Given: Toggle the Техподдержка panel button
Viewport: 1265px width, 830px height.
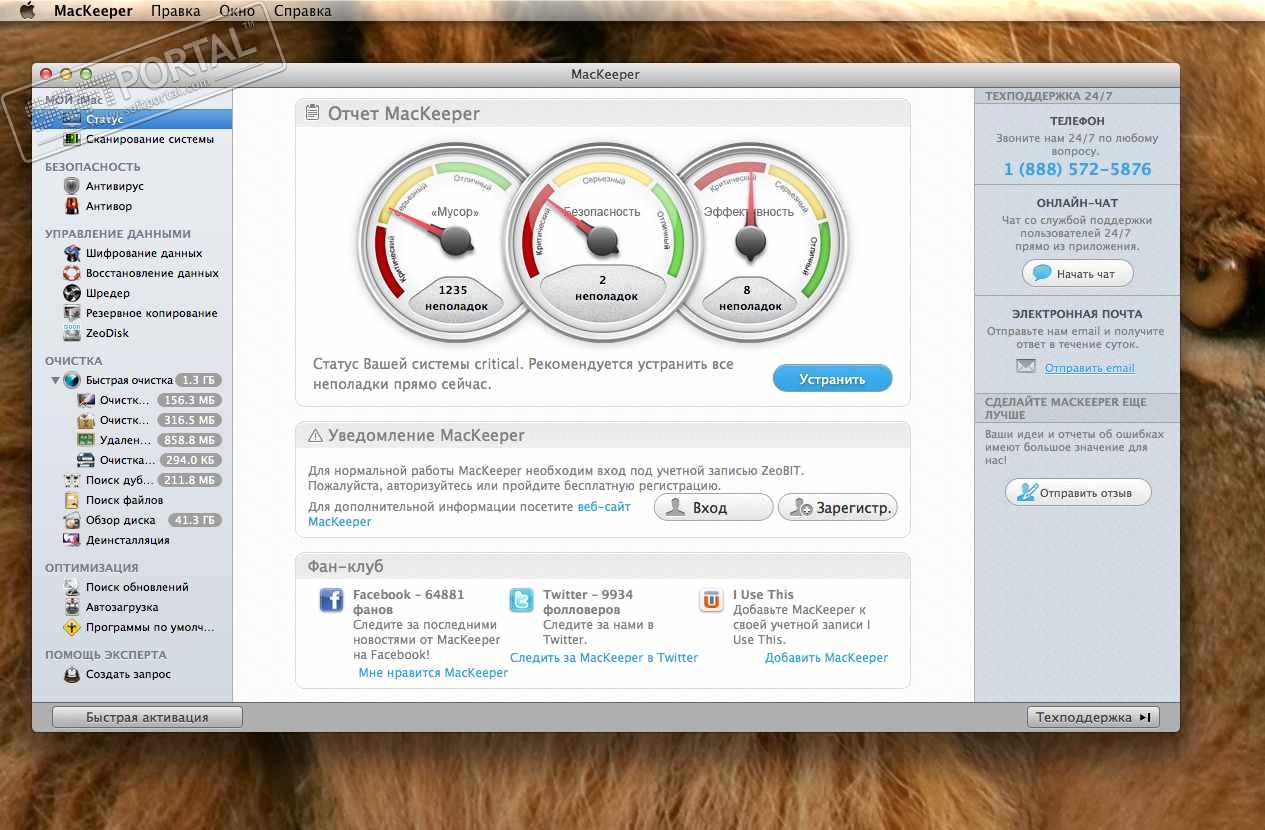Looking at the screenshot, I should click(x=1093, y=717).
